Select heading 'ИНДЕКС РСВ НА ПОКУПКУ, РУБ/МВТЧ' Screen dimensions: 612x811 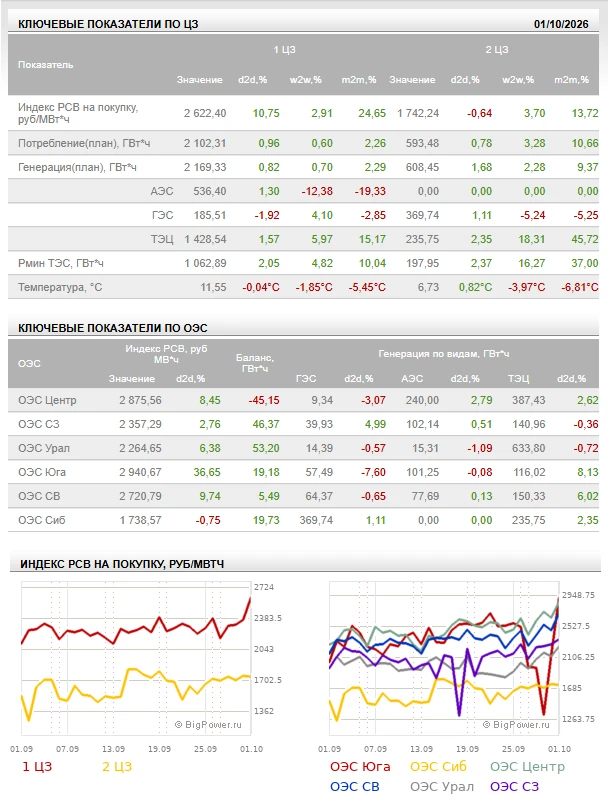tap(122, 564)
